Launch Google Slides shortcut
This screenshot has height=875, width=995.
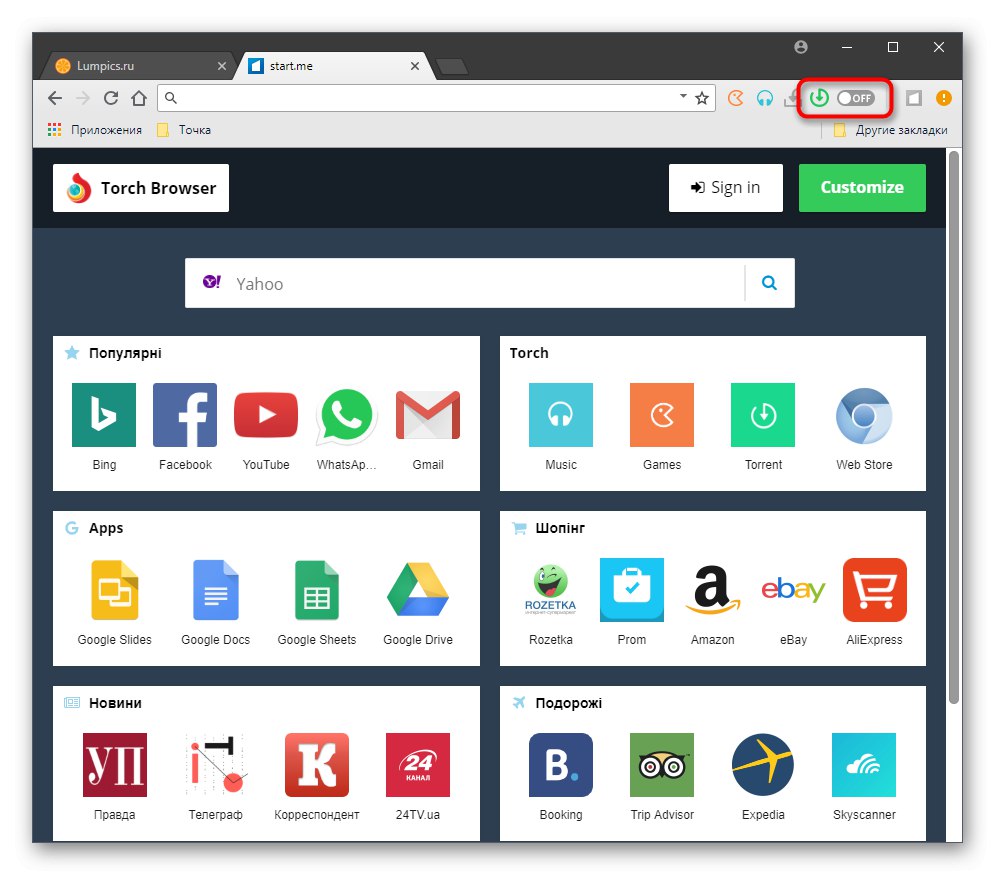click(115, 590)
